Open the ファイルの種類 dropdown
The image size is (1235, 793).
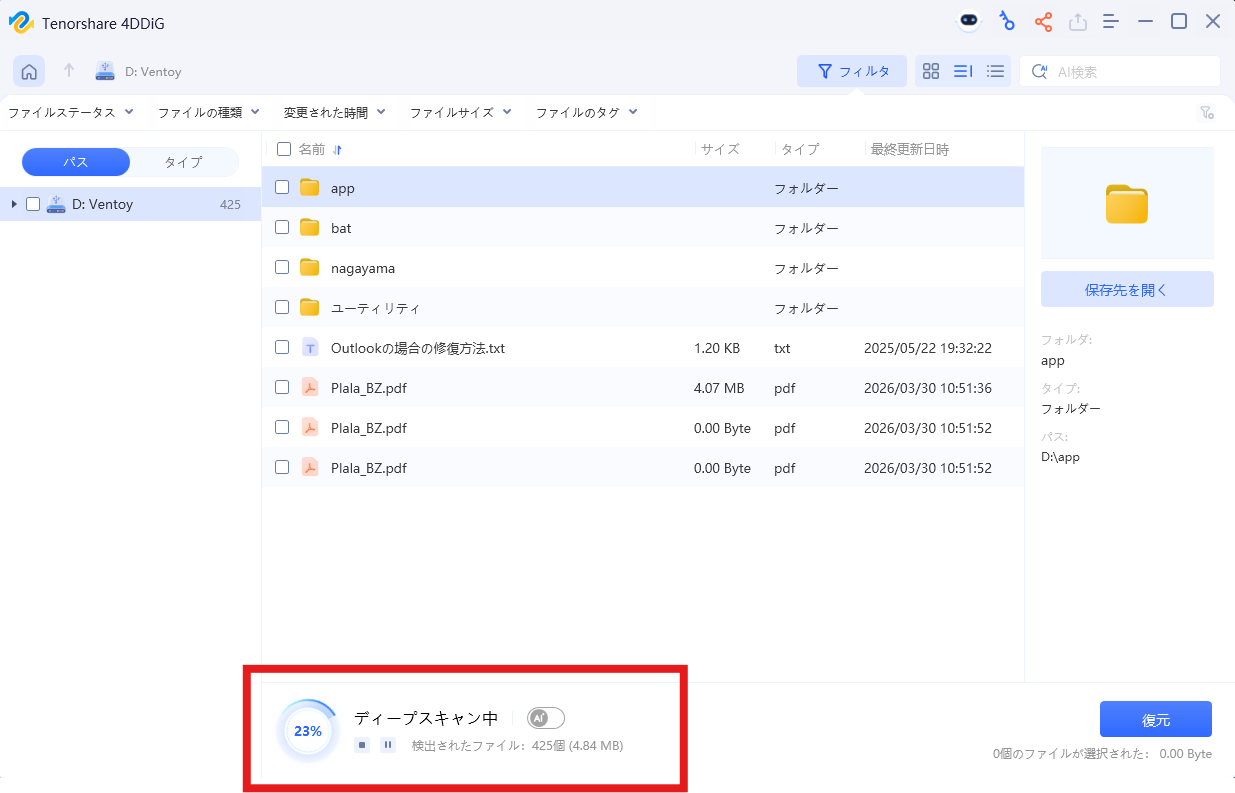tap(208, 113)
